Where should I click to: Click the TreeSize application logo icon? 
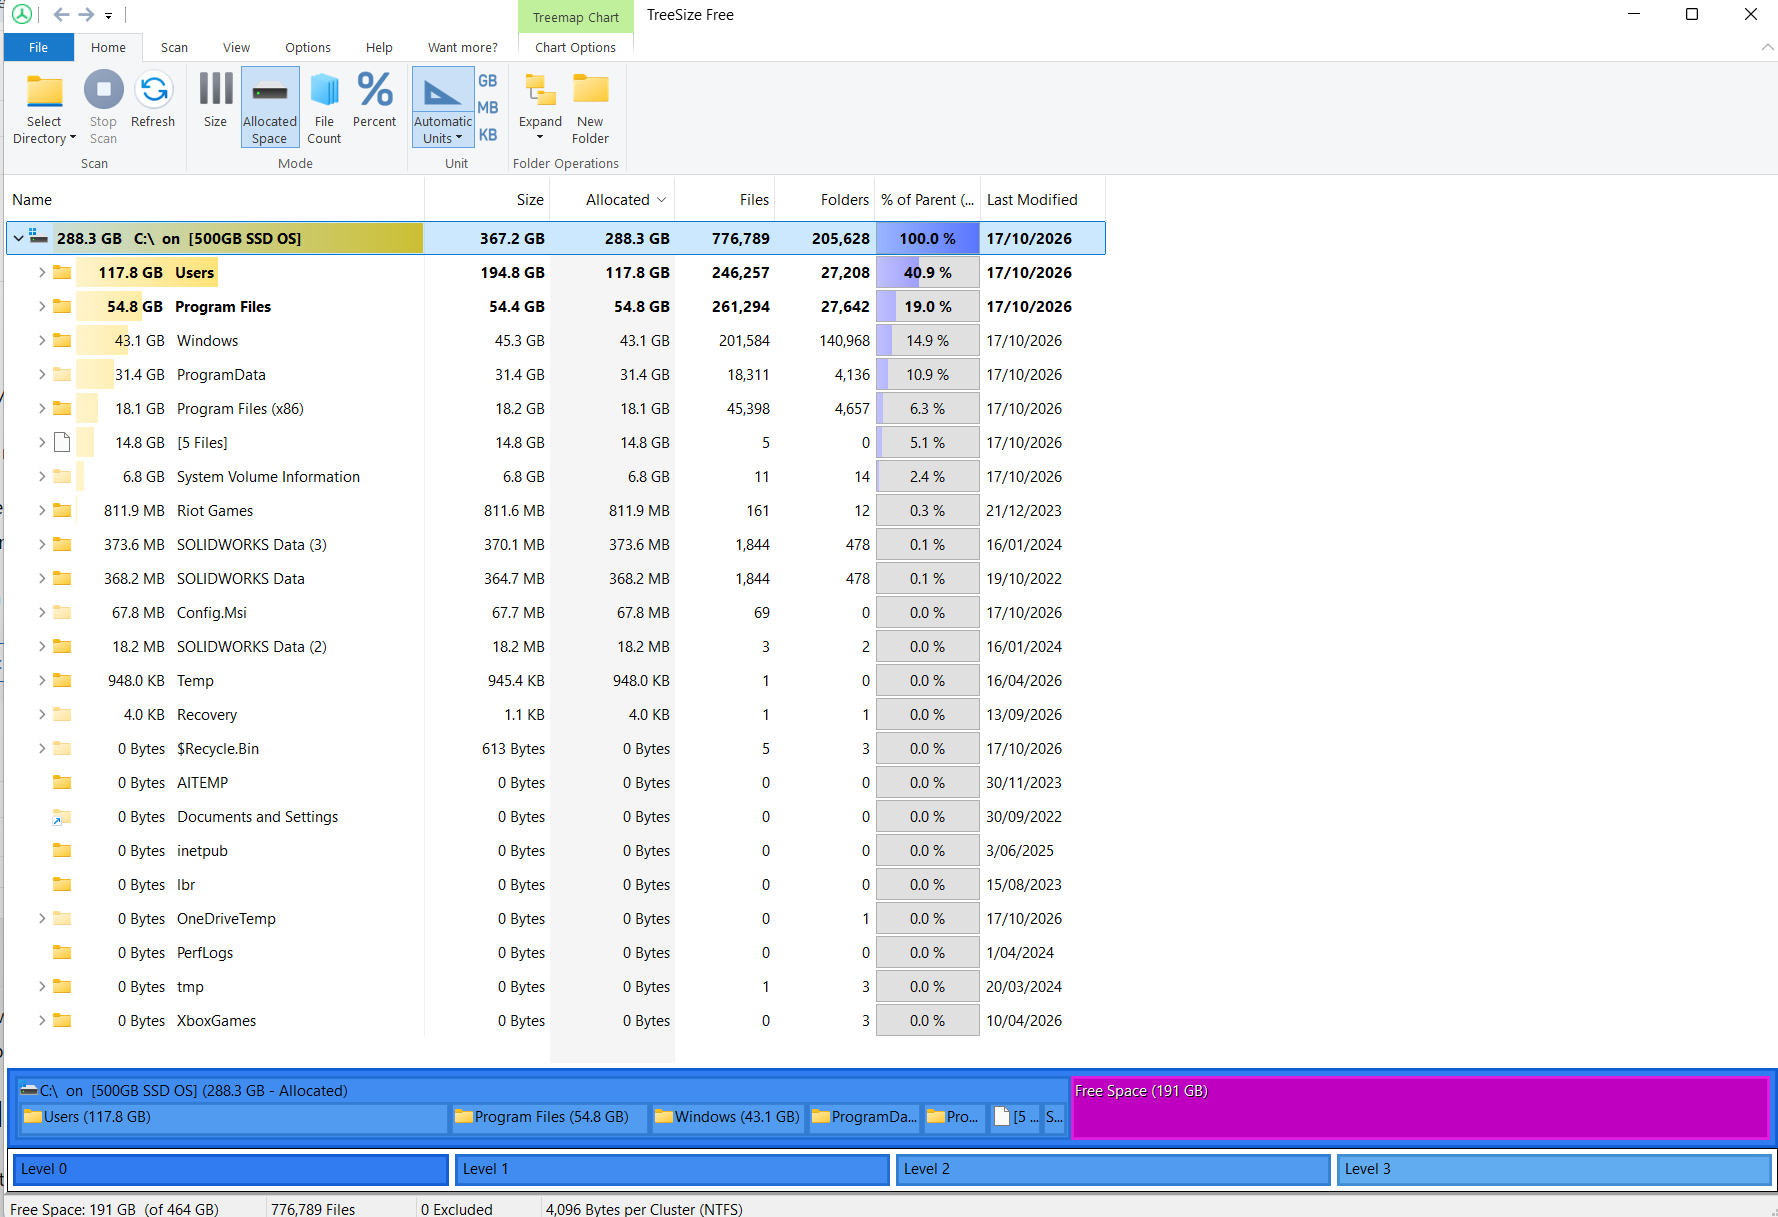click(x=21, y=15)
